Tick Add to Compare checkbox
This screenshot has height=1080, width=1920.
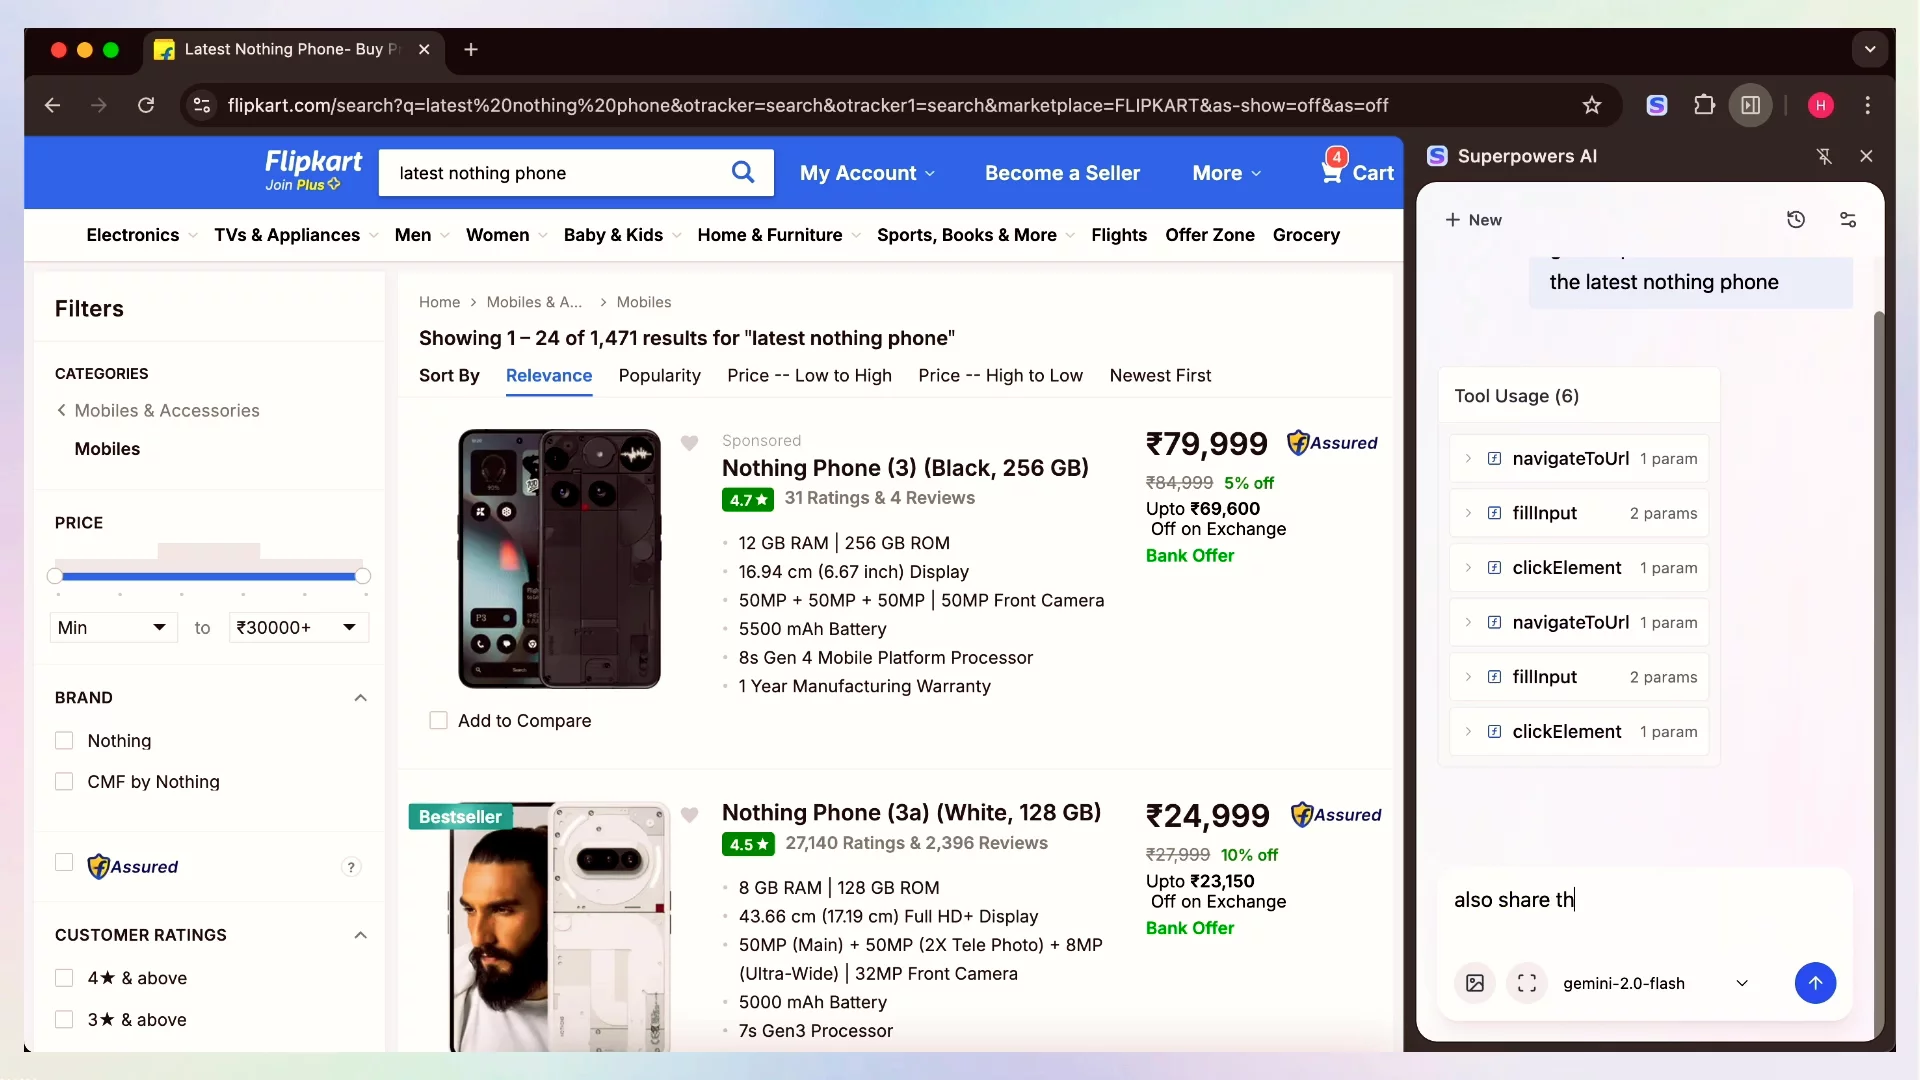click(x=438, y=721)
